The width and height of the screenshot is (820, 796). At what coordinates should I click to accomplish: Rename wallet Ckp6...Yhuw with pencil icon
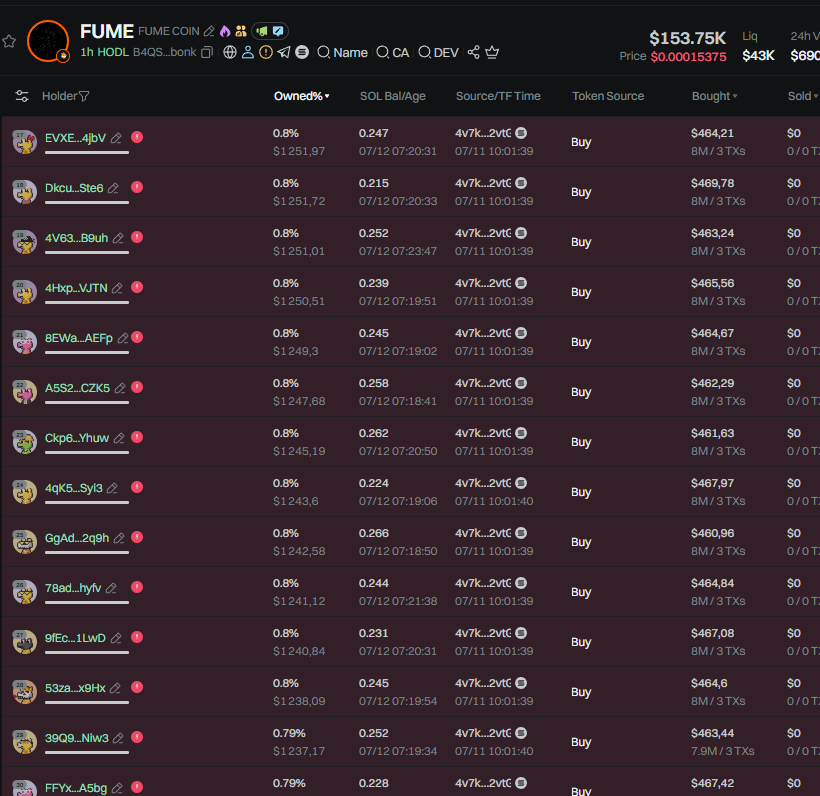(x=119, y=438)
